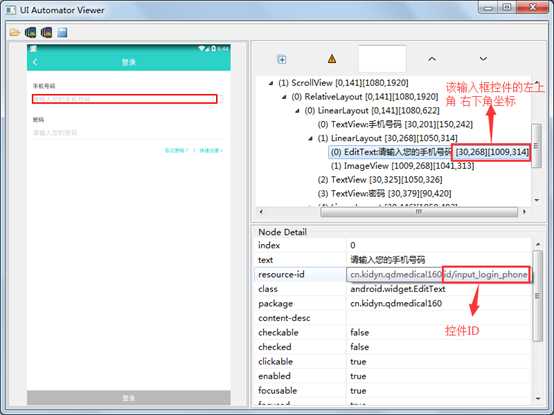
Task: Collapse the ScrollView tree node
Action: tap(271, 83)
